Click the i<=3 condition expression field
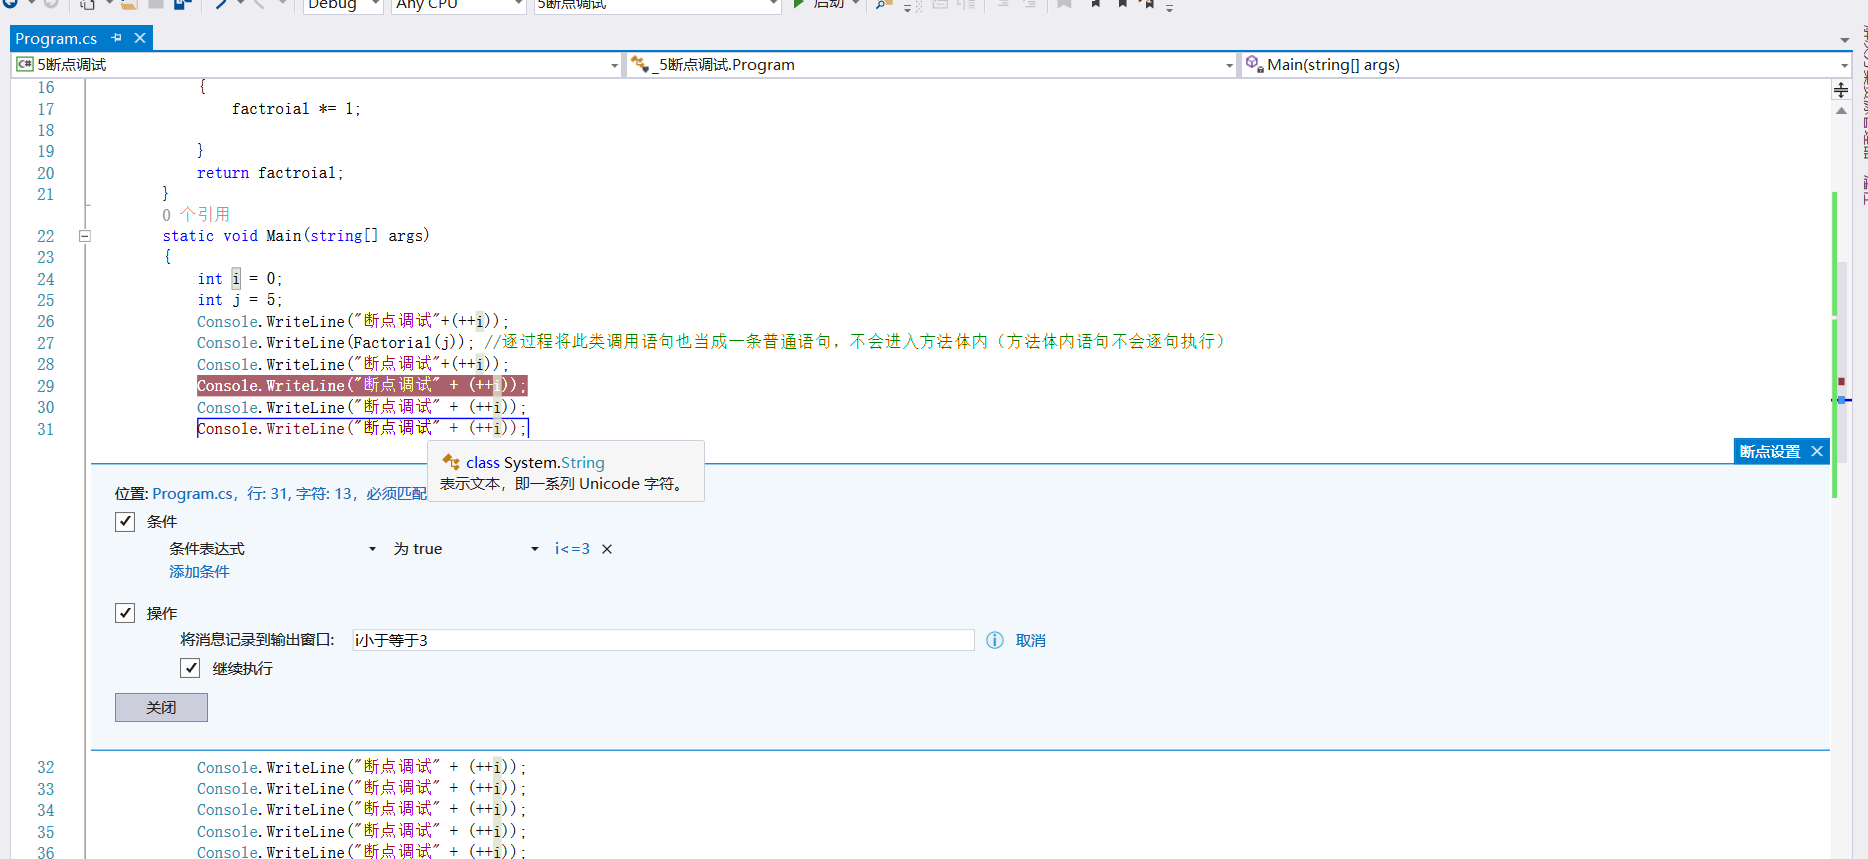This screenshot has height=859, width=1868. point(572,549)
